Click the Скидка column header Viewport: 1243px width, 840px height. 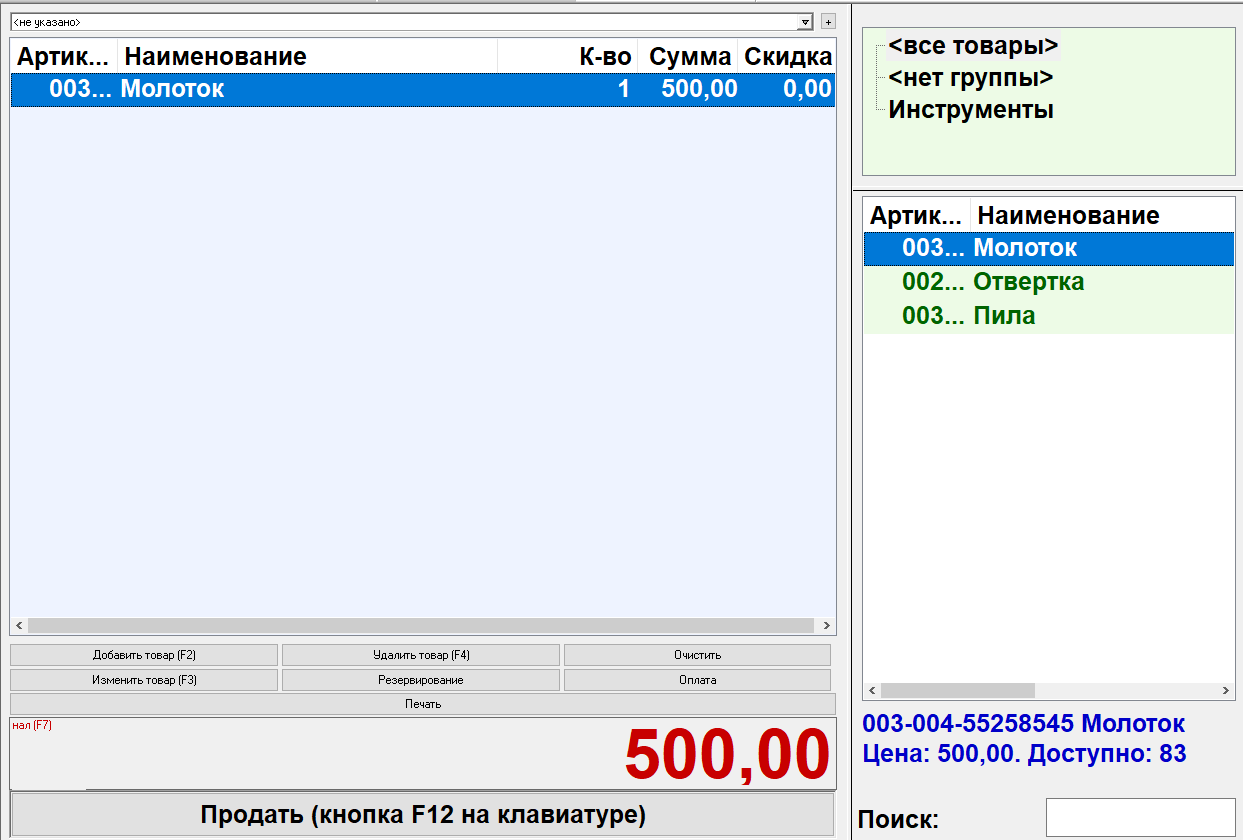787,56
